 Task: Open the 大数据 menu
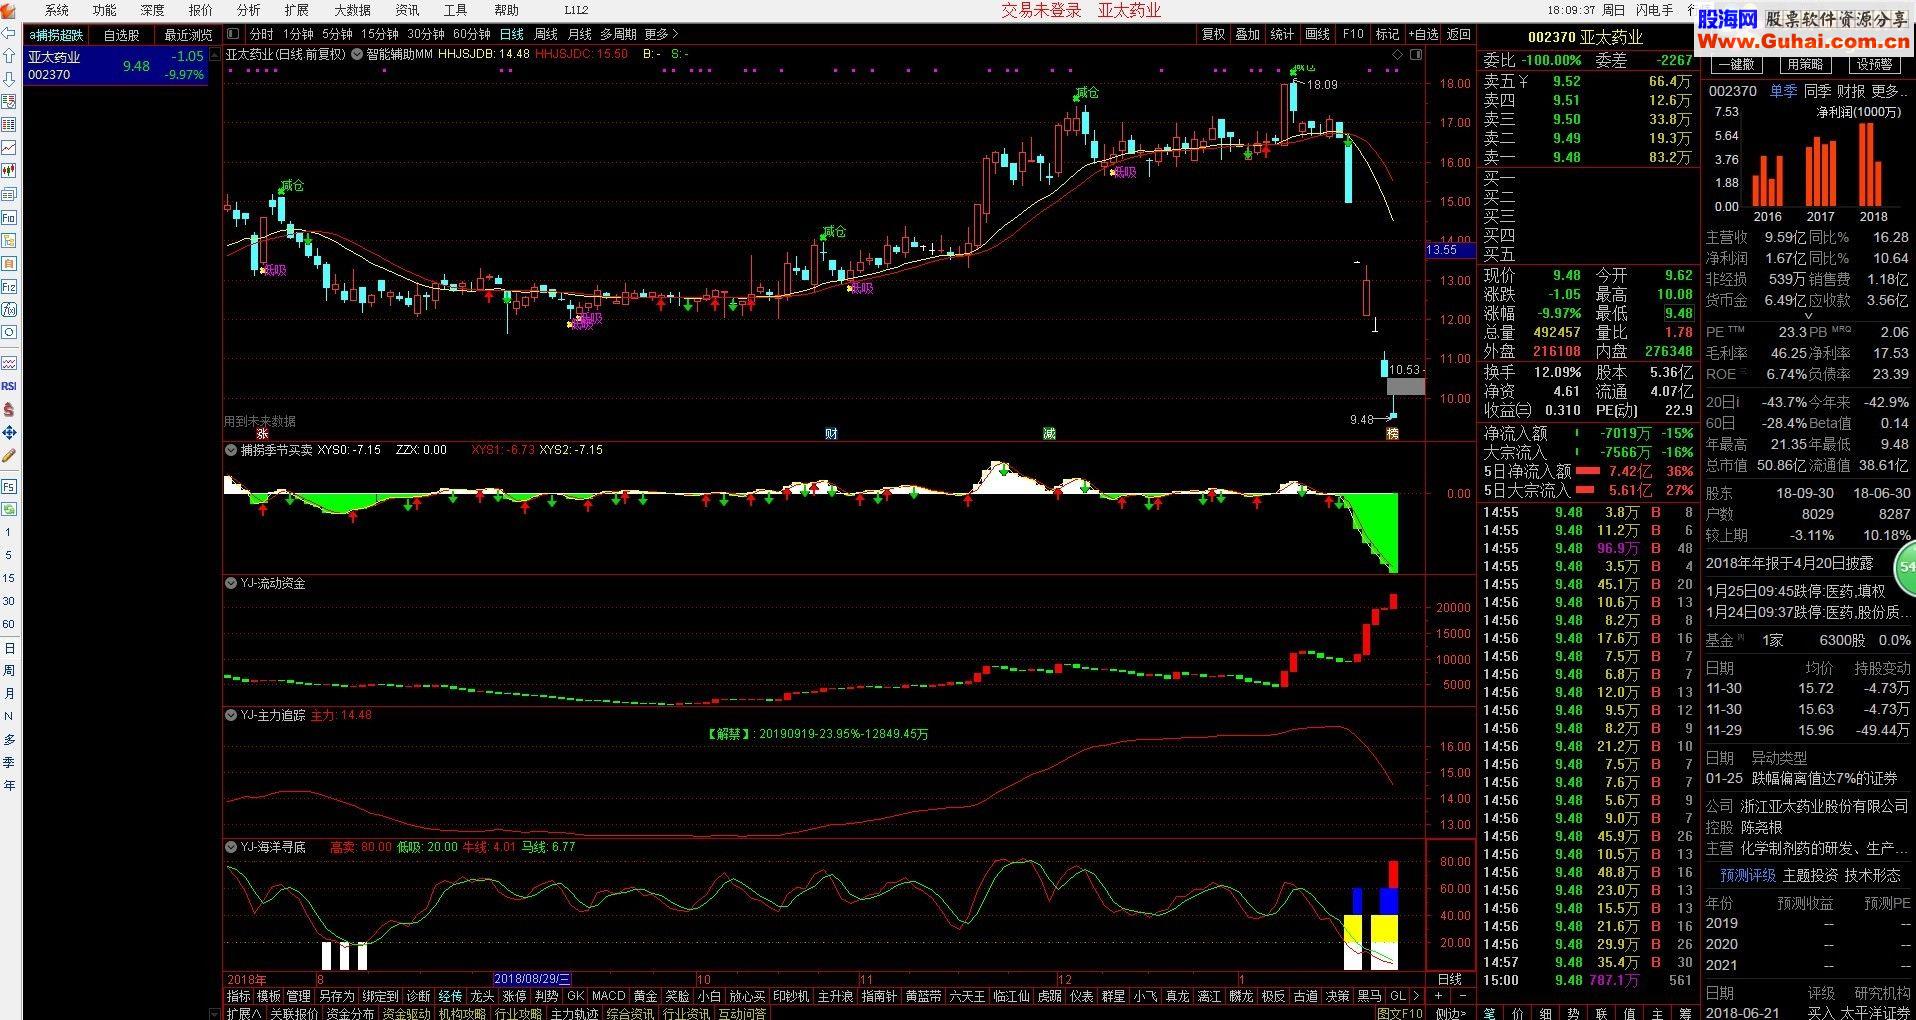click(352, 10)
